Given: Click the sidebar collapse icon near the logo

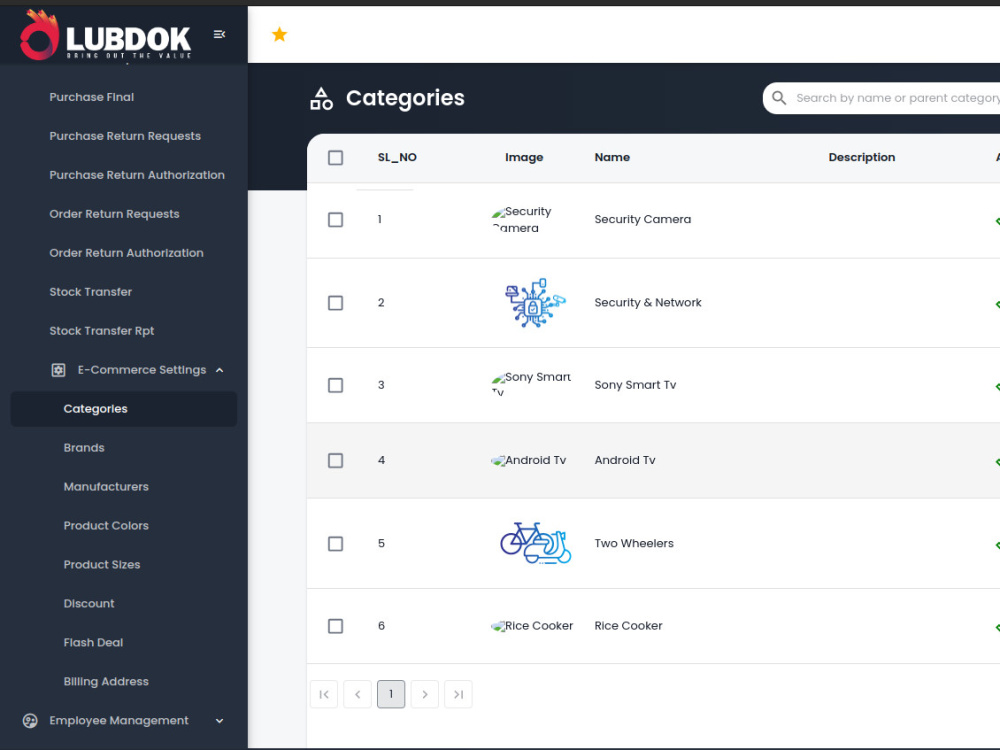Looking at the screenshot, I should (x=219, y=33).
